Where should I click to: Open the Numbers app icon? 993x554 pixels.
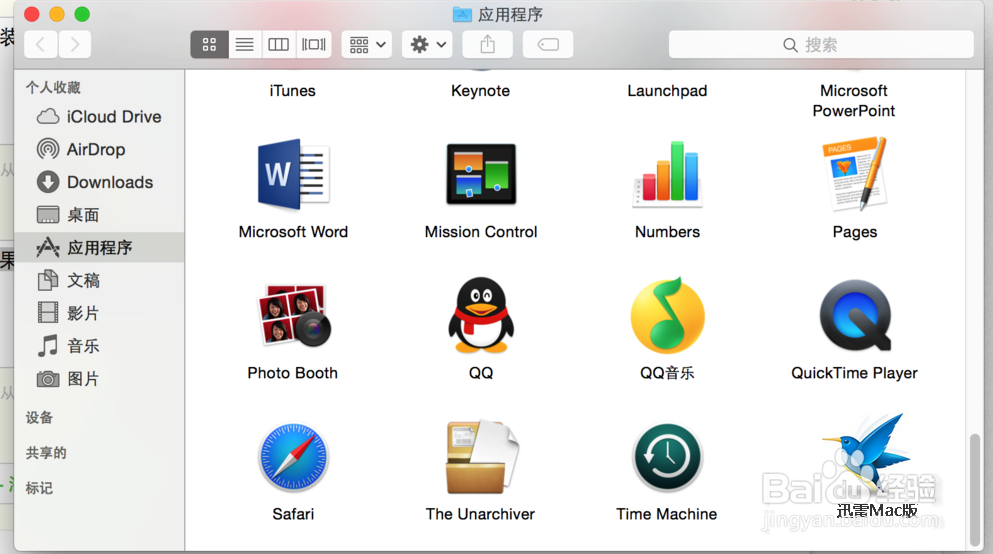667,174
